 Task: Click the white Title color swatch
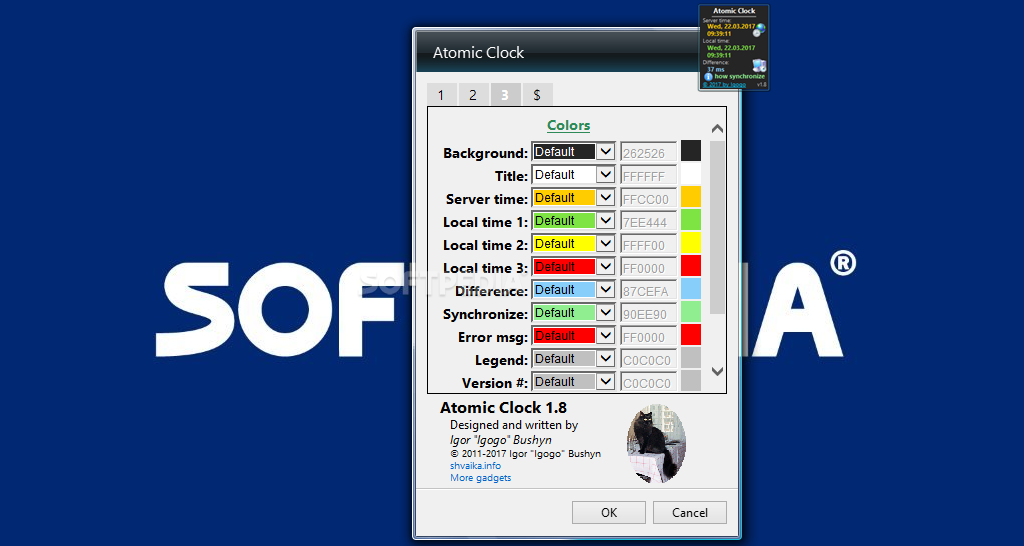point(691,174)
